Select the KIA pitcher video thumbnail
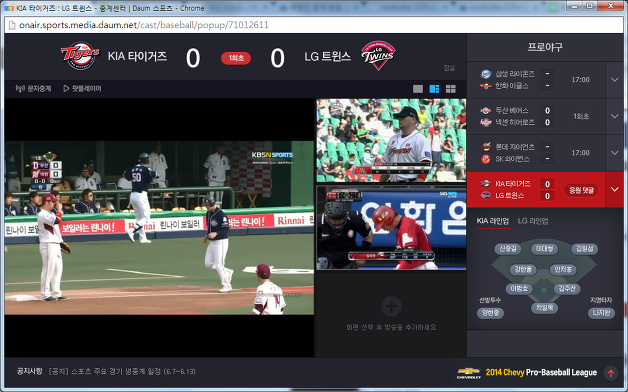Screen dimensions: 628x392 point(391,140)
